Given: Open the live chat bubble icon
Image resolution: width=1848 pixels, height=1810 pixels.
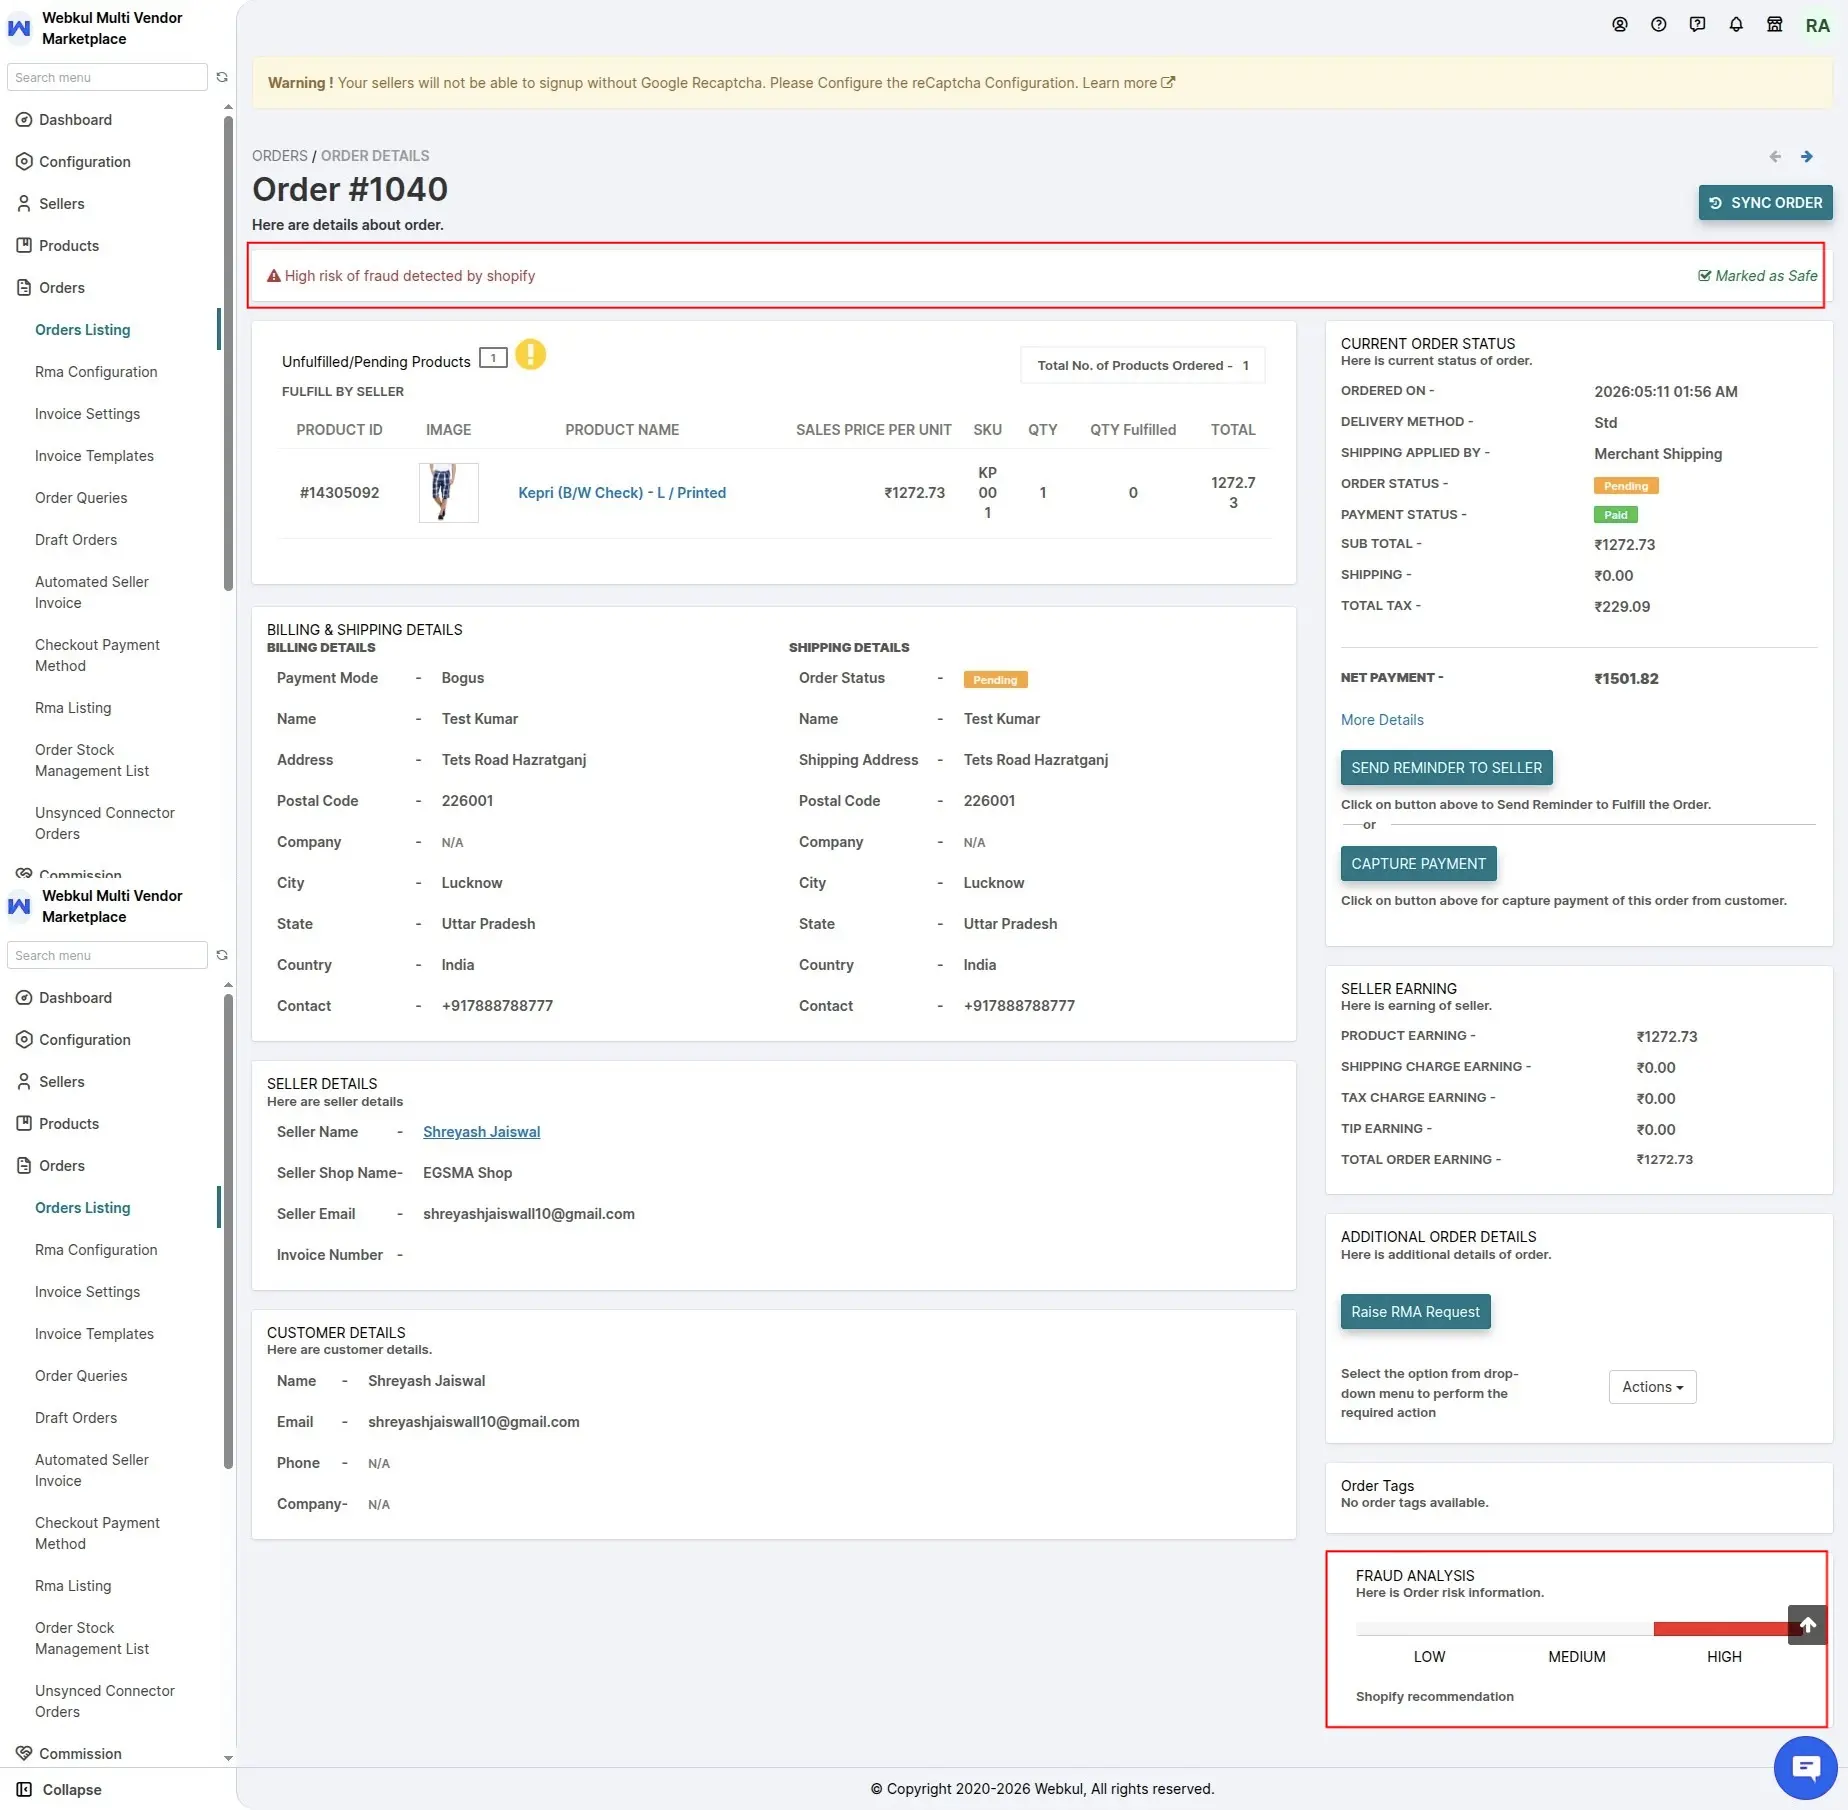Looking at the screenshot, I should point(1805,1768).
